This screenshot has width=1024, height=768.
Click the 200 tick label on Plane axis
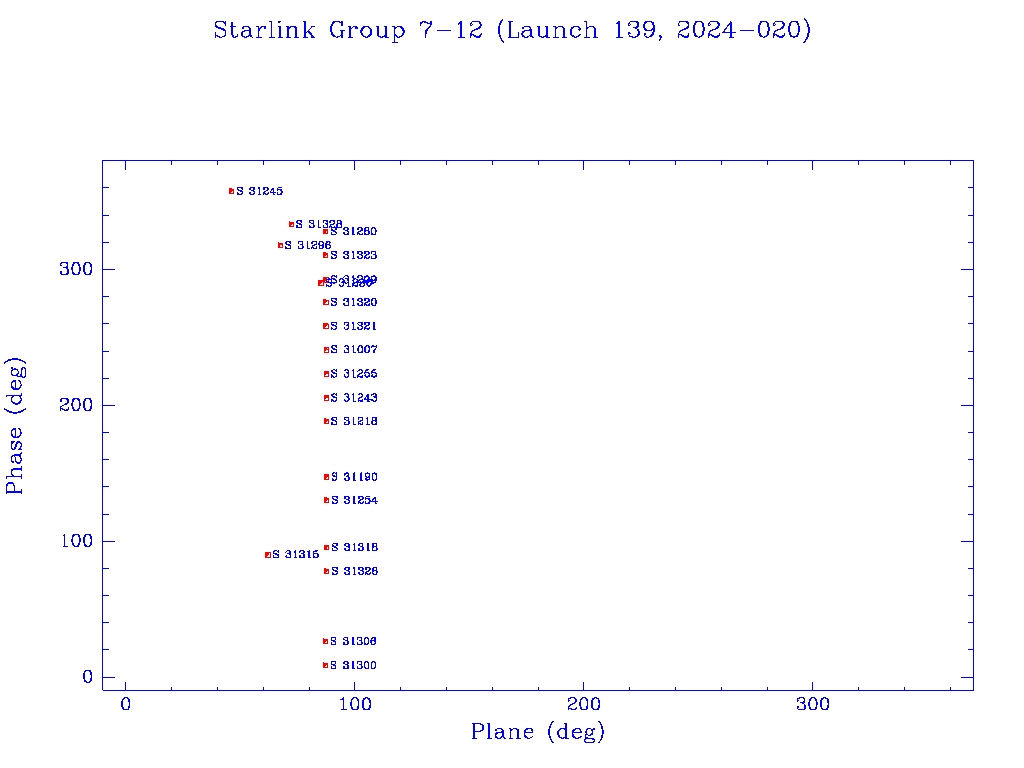coord(583,704)
